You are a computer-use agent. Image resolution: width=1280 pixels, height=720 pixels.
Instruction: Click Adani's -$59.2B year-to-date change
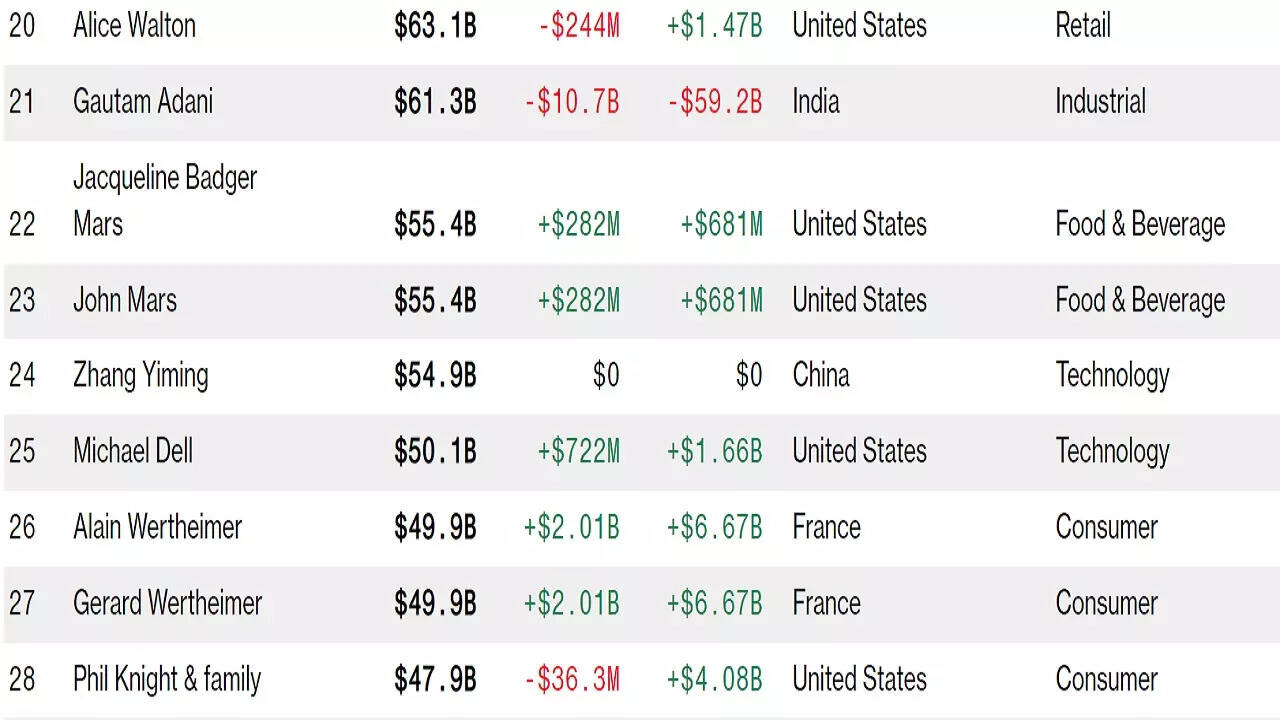click(x=715, y=102)
